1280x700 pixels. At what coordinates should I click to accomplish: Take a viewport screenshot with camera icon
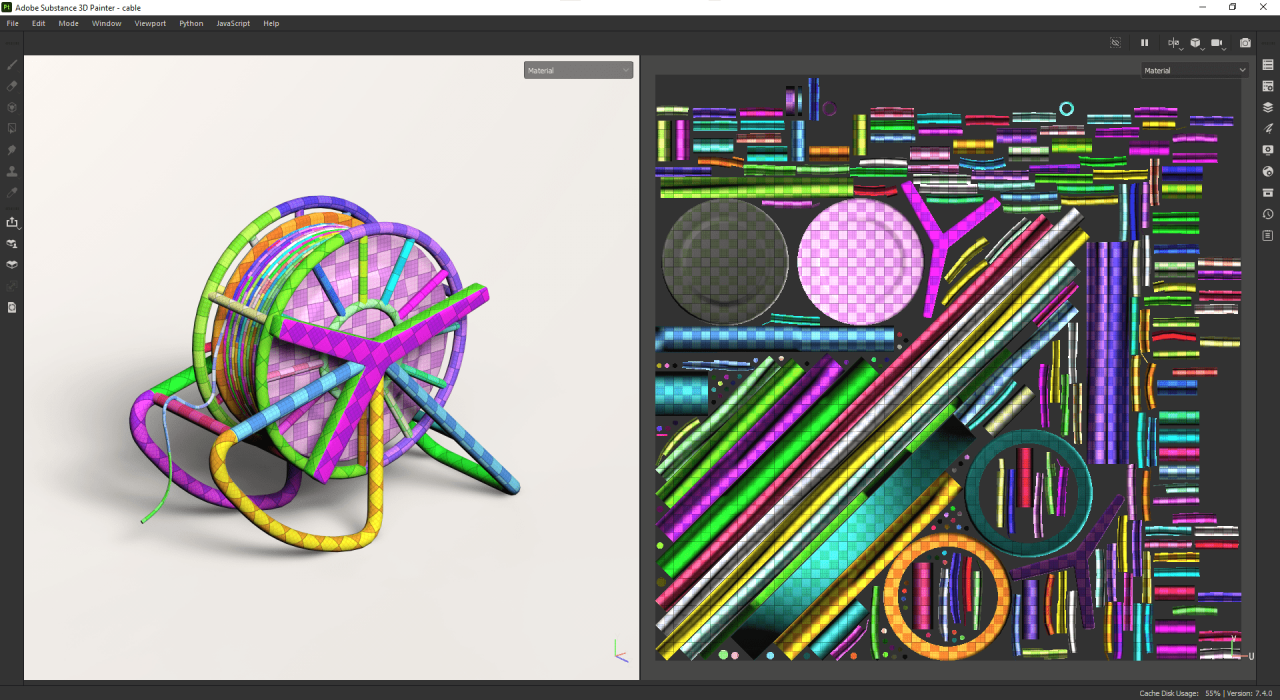click(1245, 43)
